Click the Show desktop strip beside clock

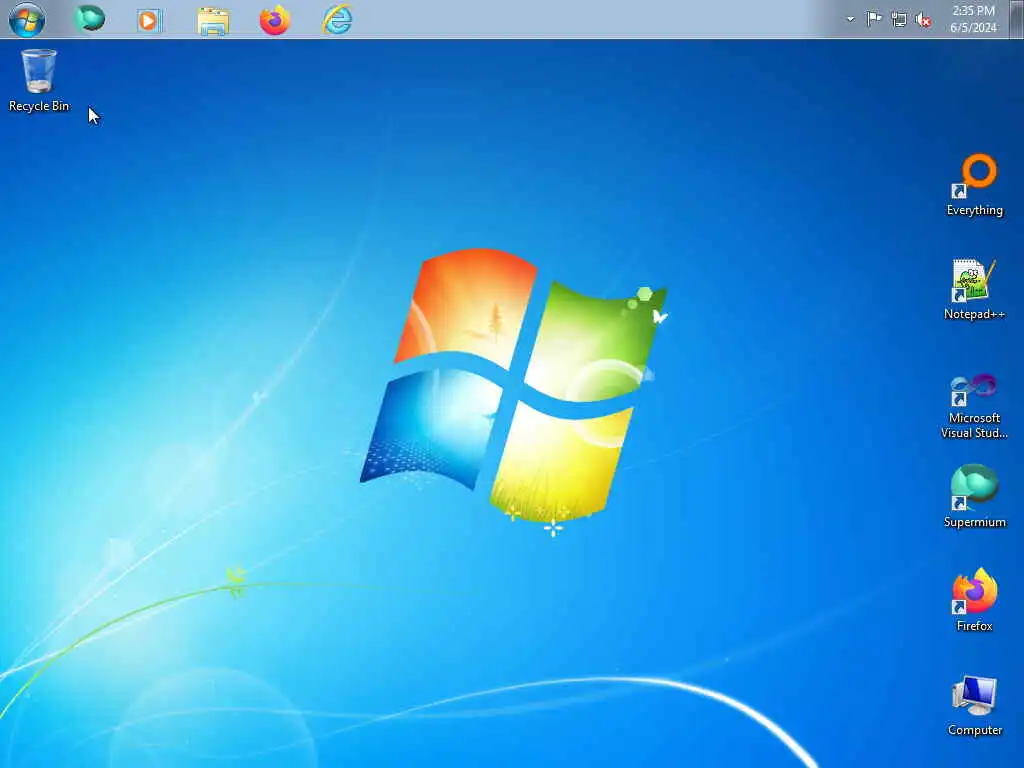tap(1016, 19)
